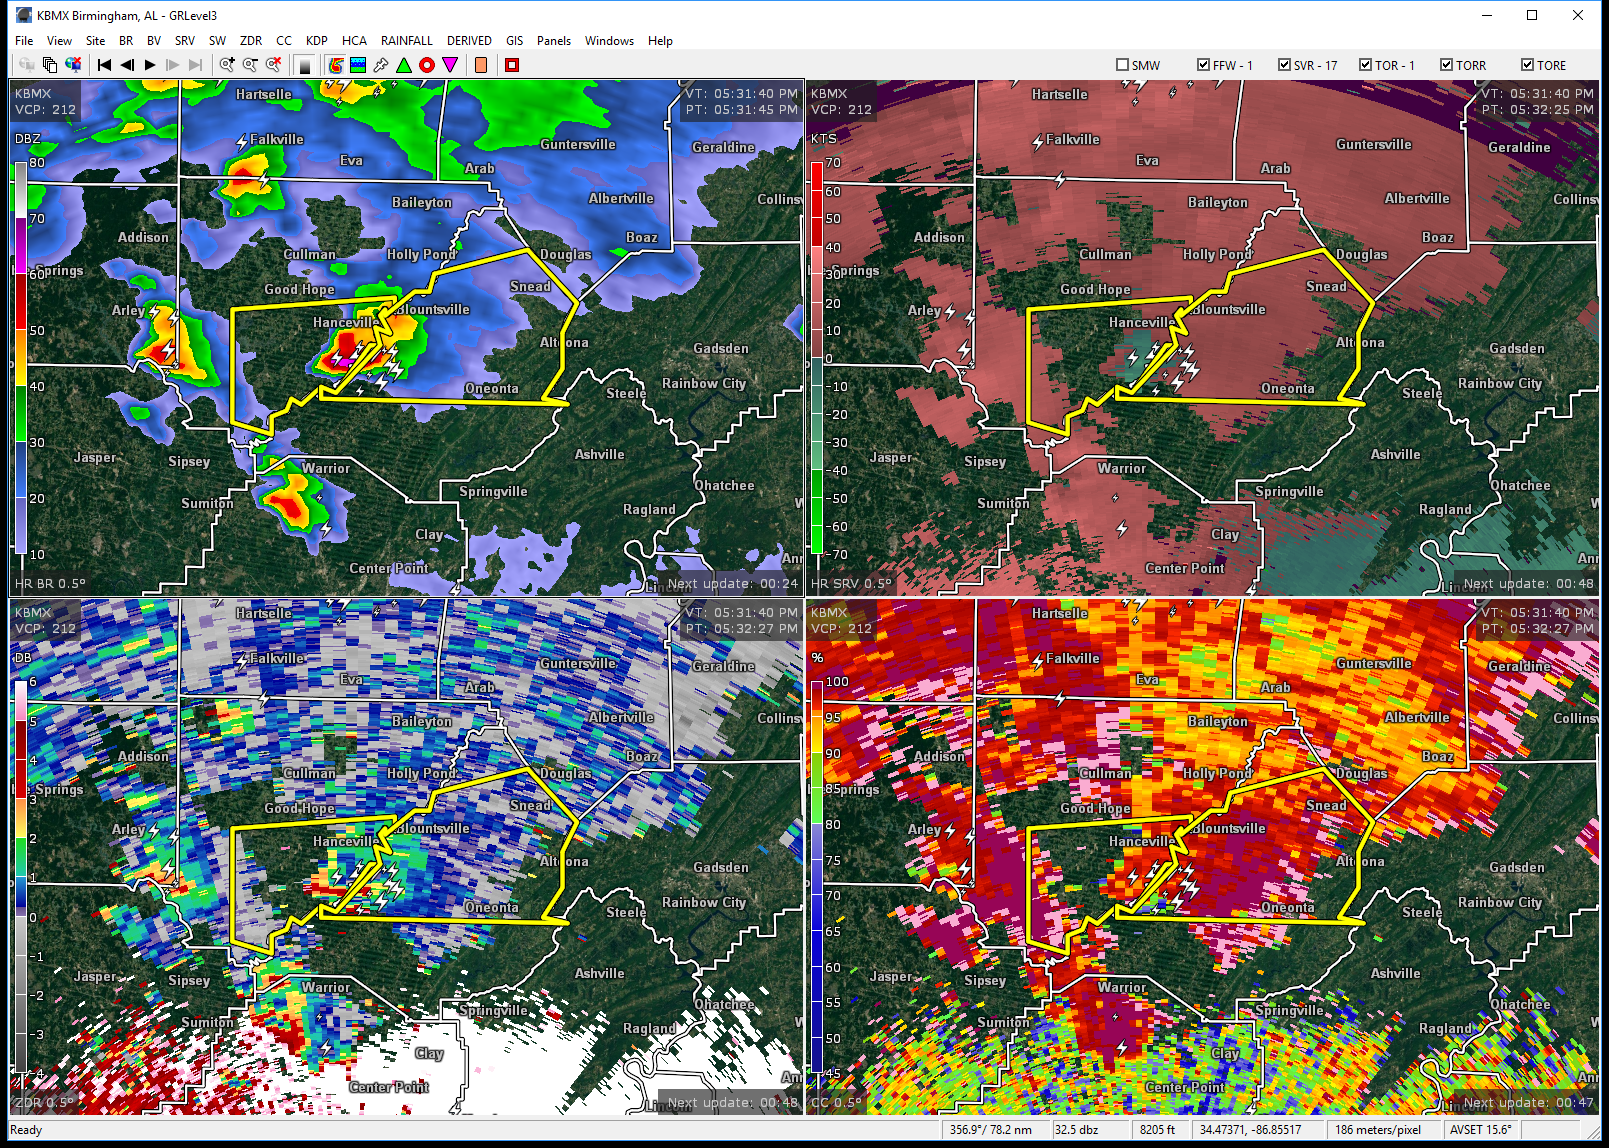Select the CC product menu

tap(284, 41)
